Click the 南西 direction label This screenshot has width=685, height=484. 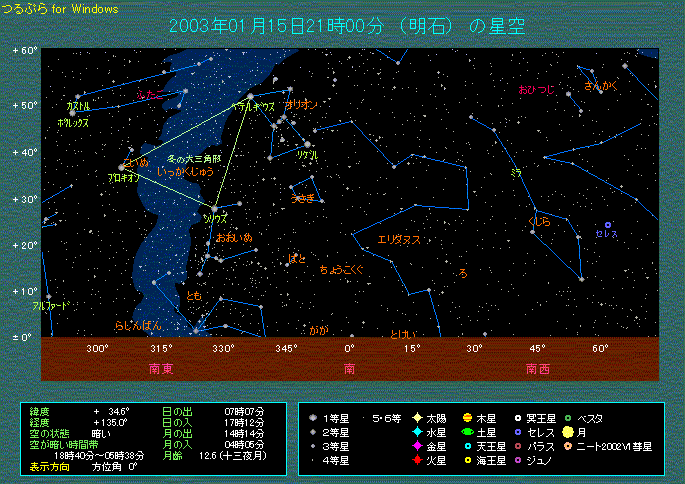click(x=538, y=369)
